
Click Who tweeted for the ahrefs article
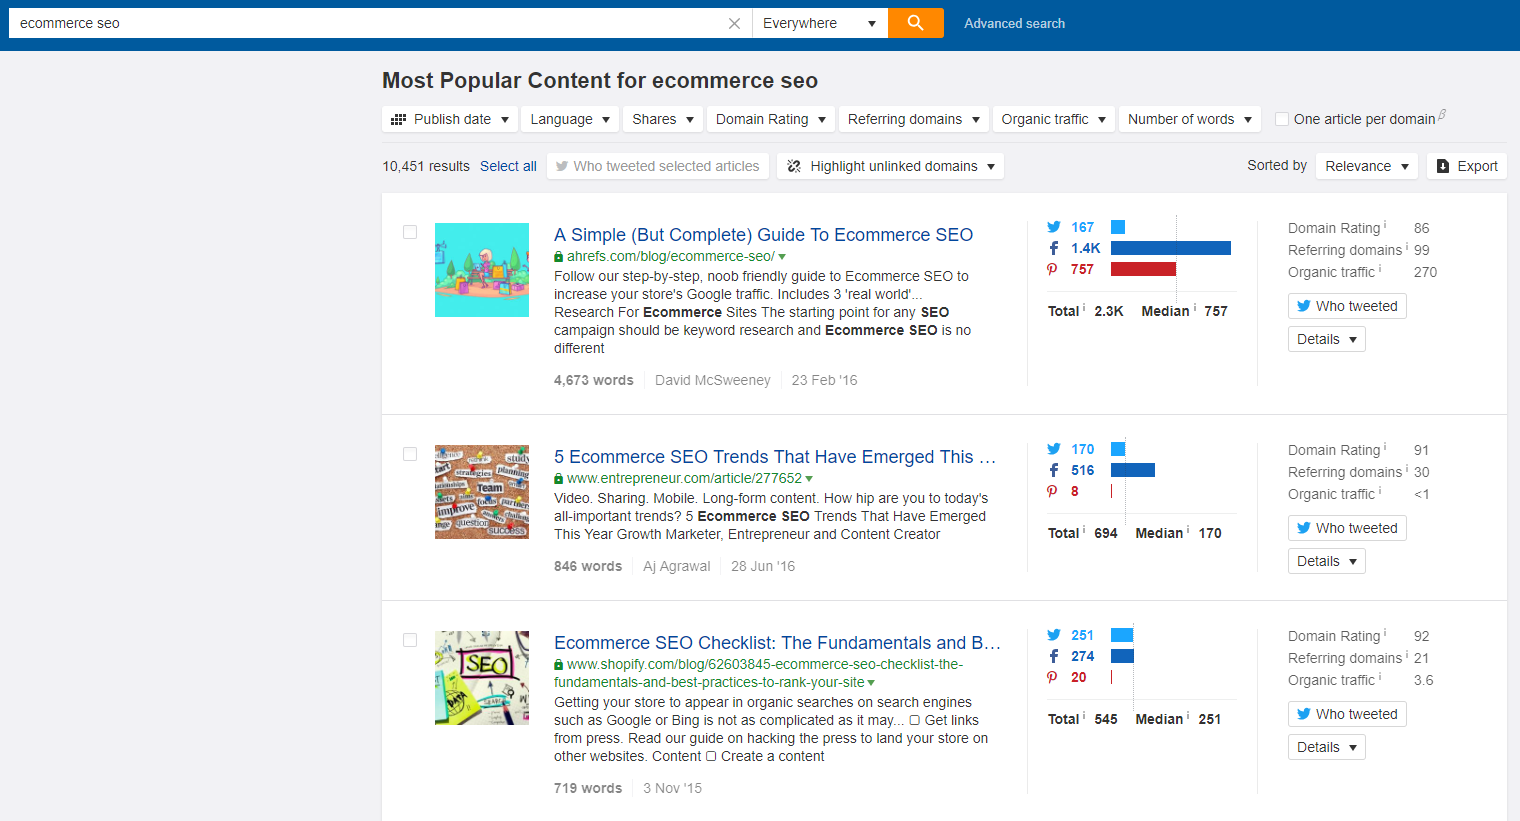point(1347,306)
